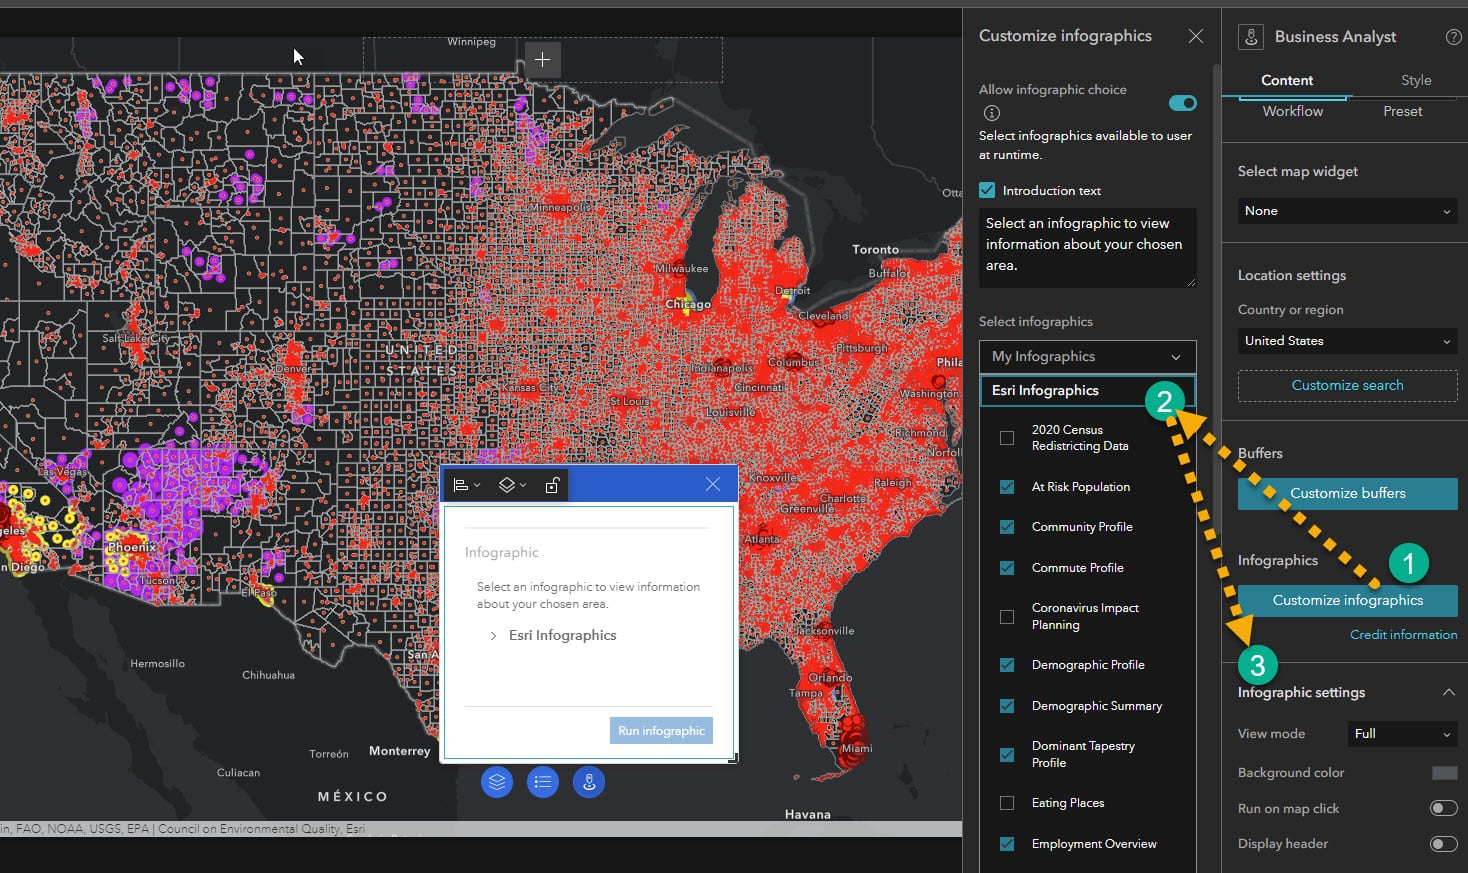Screen dimensions: 1468x873
Task: Switch to the Style tab
Action: pyautogui.click(x=1416, y=80)
